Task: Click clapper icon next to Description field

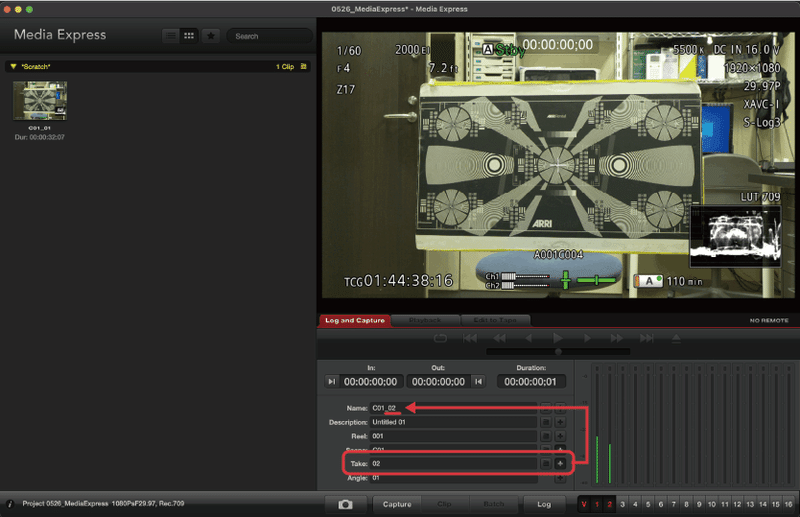Action: pyautogui.click(x=545, y=422)
